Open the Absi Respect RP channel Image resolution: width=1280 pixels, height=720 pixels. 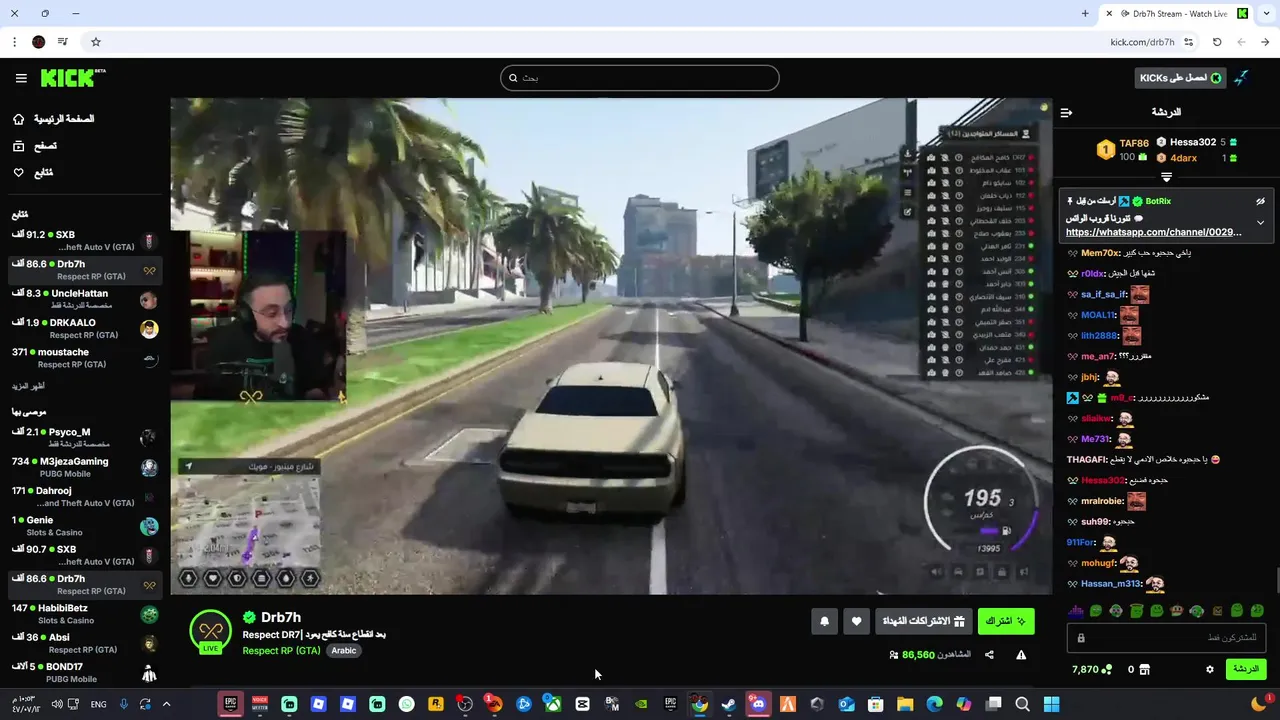click(85, 643)
